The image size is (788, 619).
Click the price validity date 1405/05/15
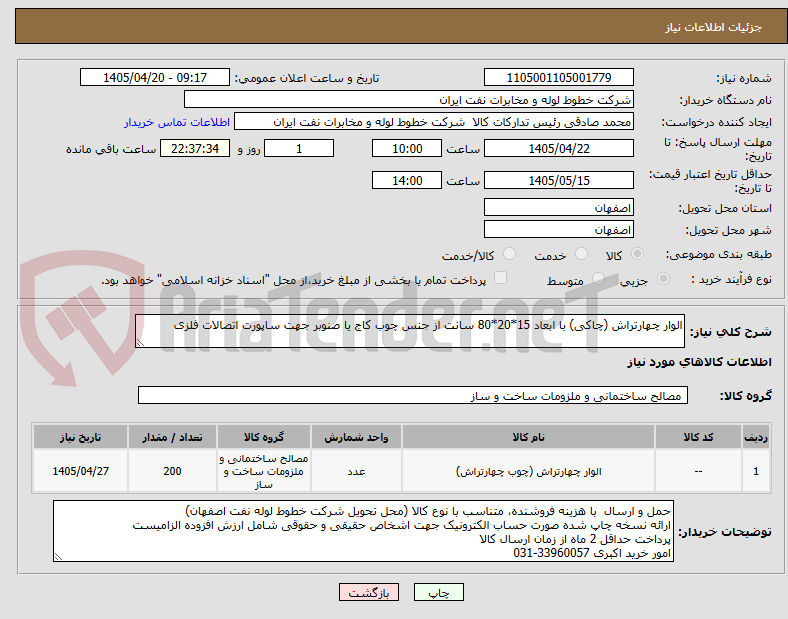click(558, 180)
